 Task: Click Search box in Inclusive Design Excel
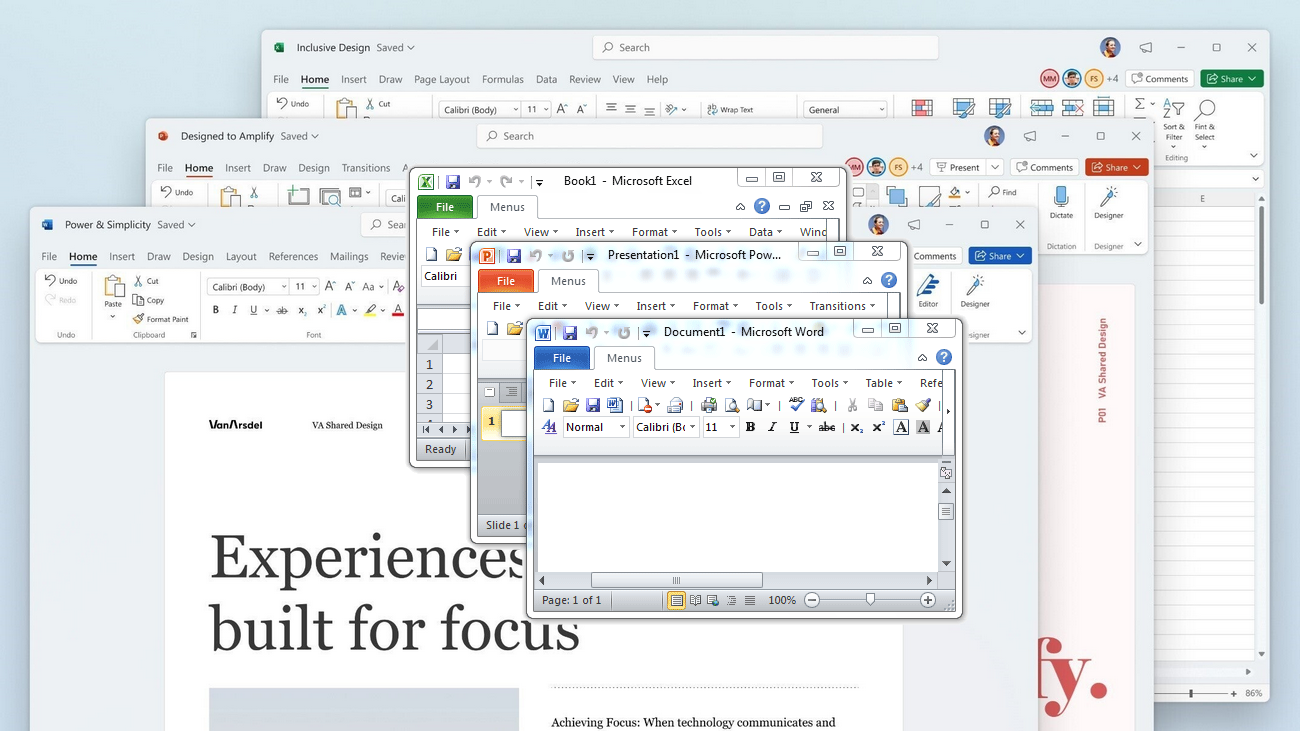pyautogui.click(x=766, y=47)
